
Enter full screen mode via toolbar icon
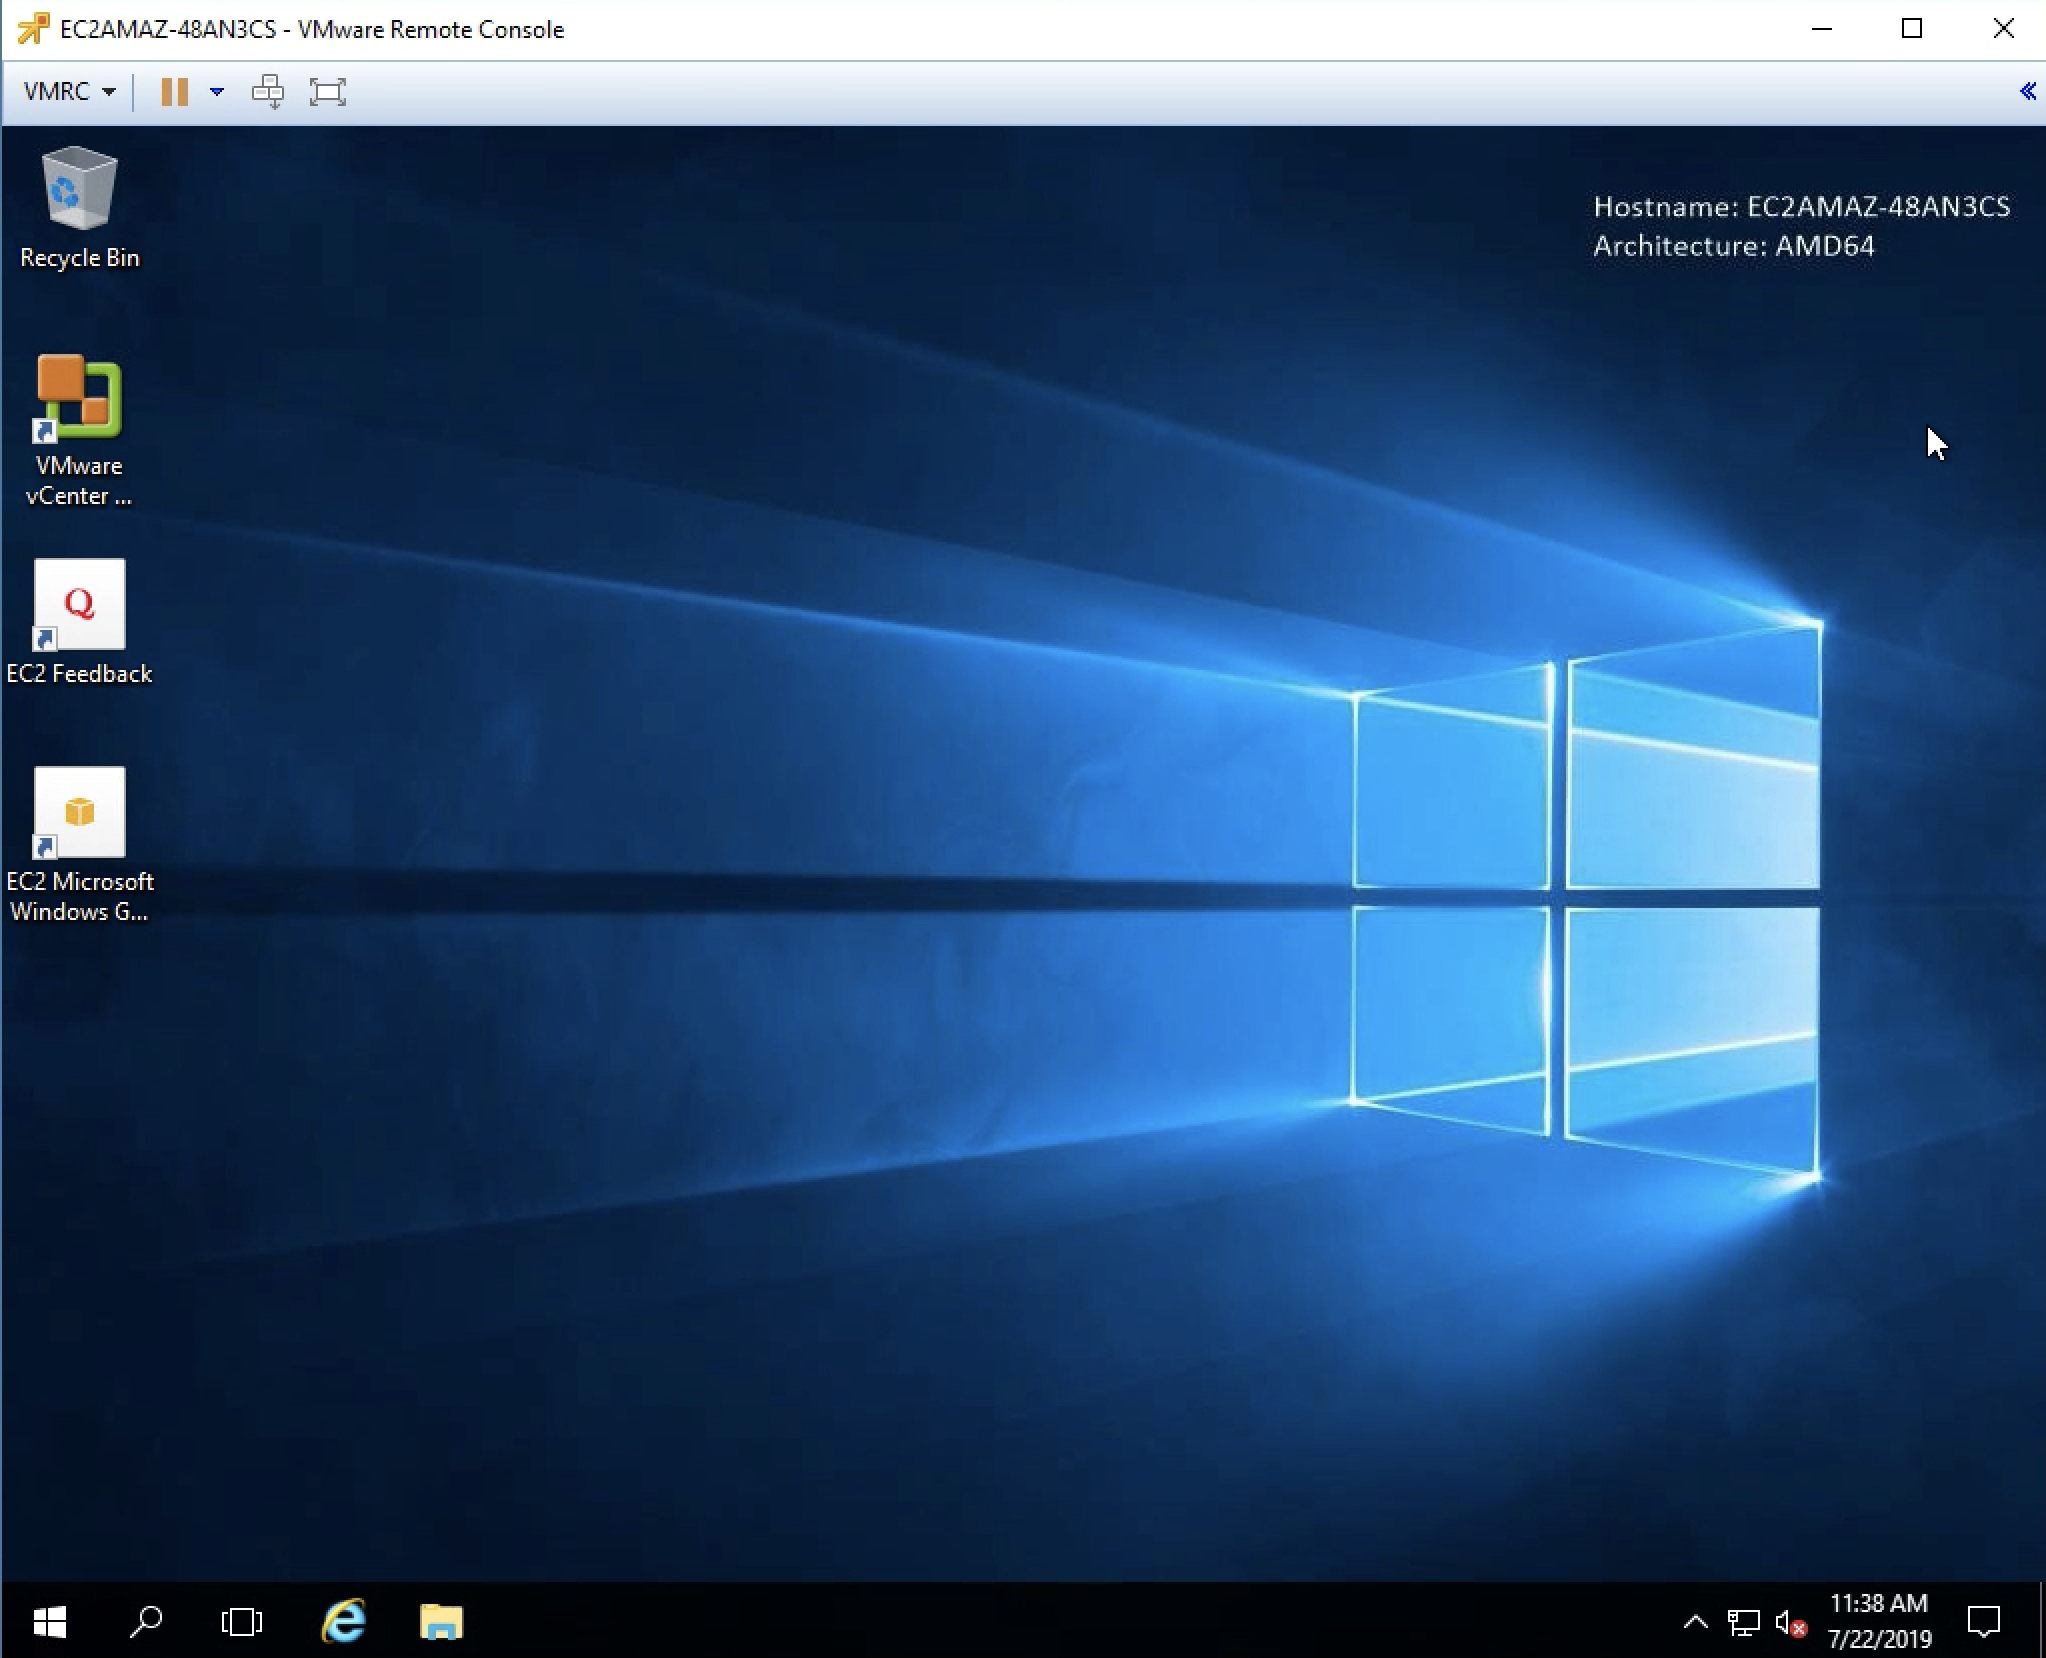(327, 92)
